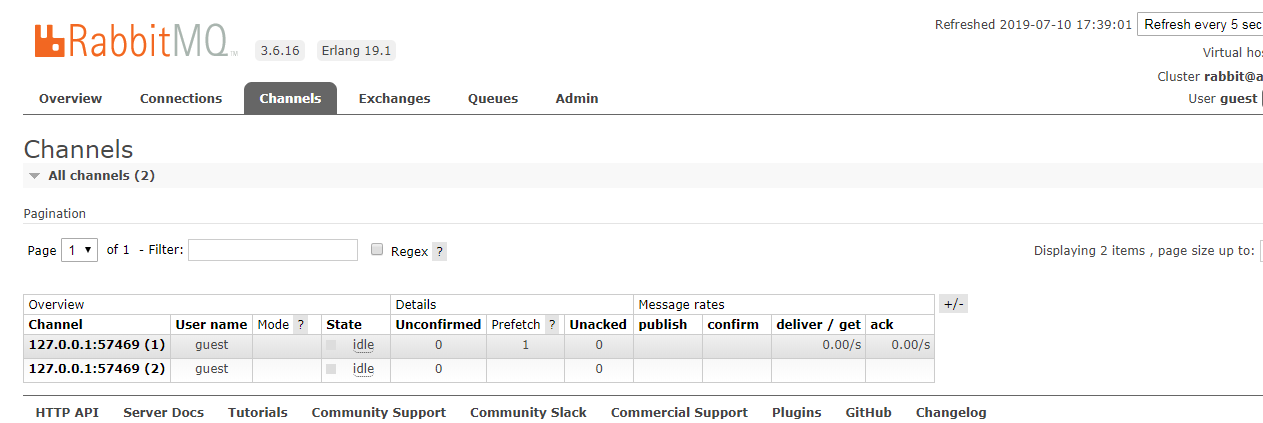This screenshot has width=1263, height=423.
Task: Switch to the Queues tab
Action: click(x=493, y=98)
